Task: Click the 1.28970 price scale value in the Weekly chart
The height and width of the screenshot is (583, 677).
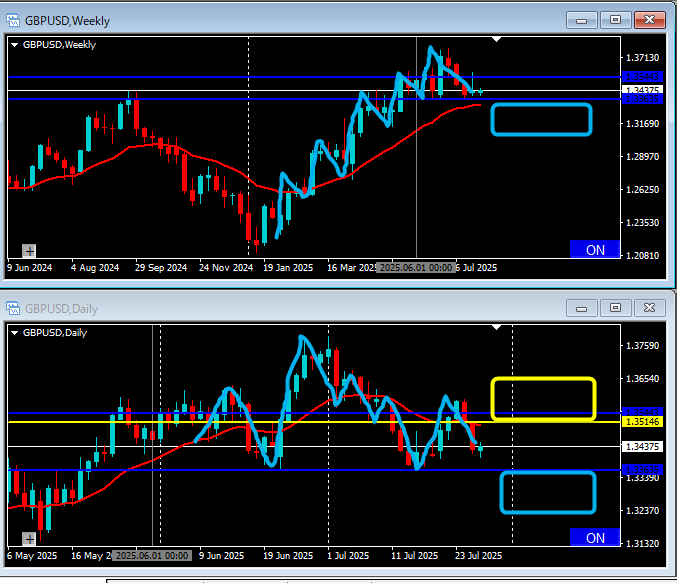Action: click(642, 156)
